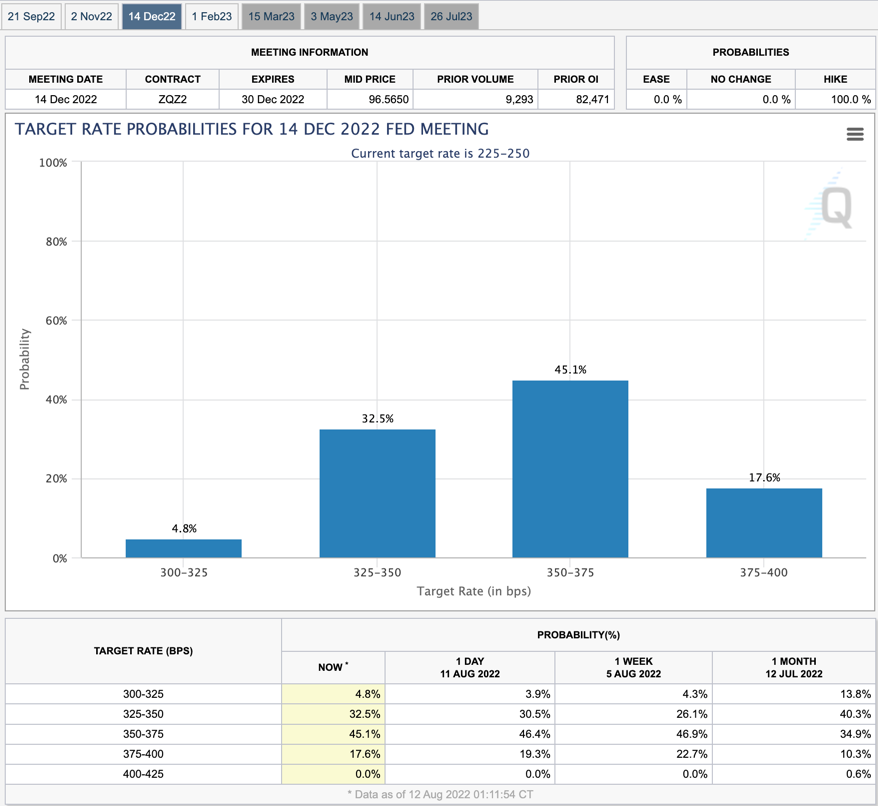Go to the 1 Feb23 meeting tab
Image resolution: width=878 pixels, height=806 pixels.
point(212,16)
